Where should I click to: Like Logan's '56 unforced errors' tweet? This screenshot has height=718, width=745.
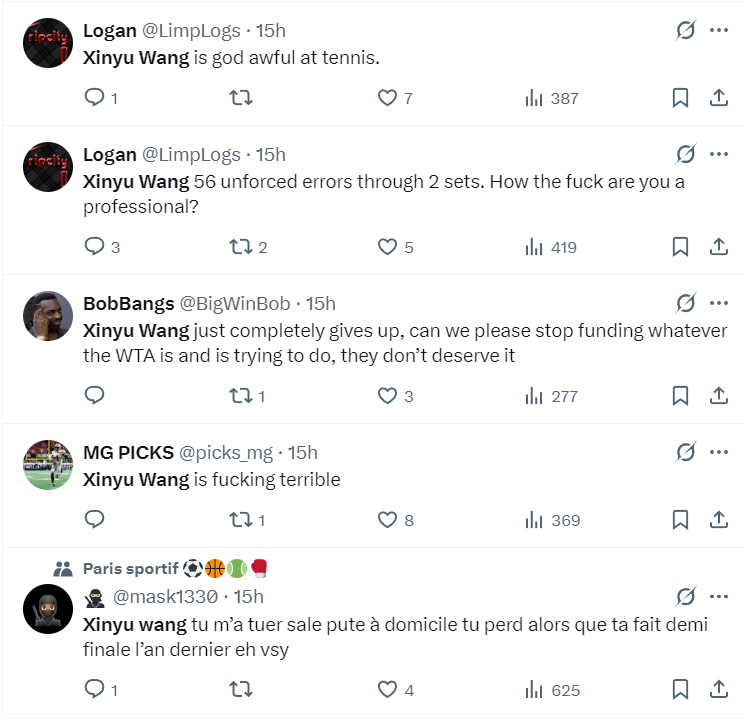click(387, 247)
